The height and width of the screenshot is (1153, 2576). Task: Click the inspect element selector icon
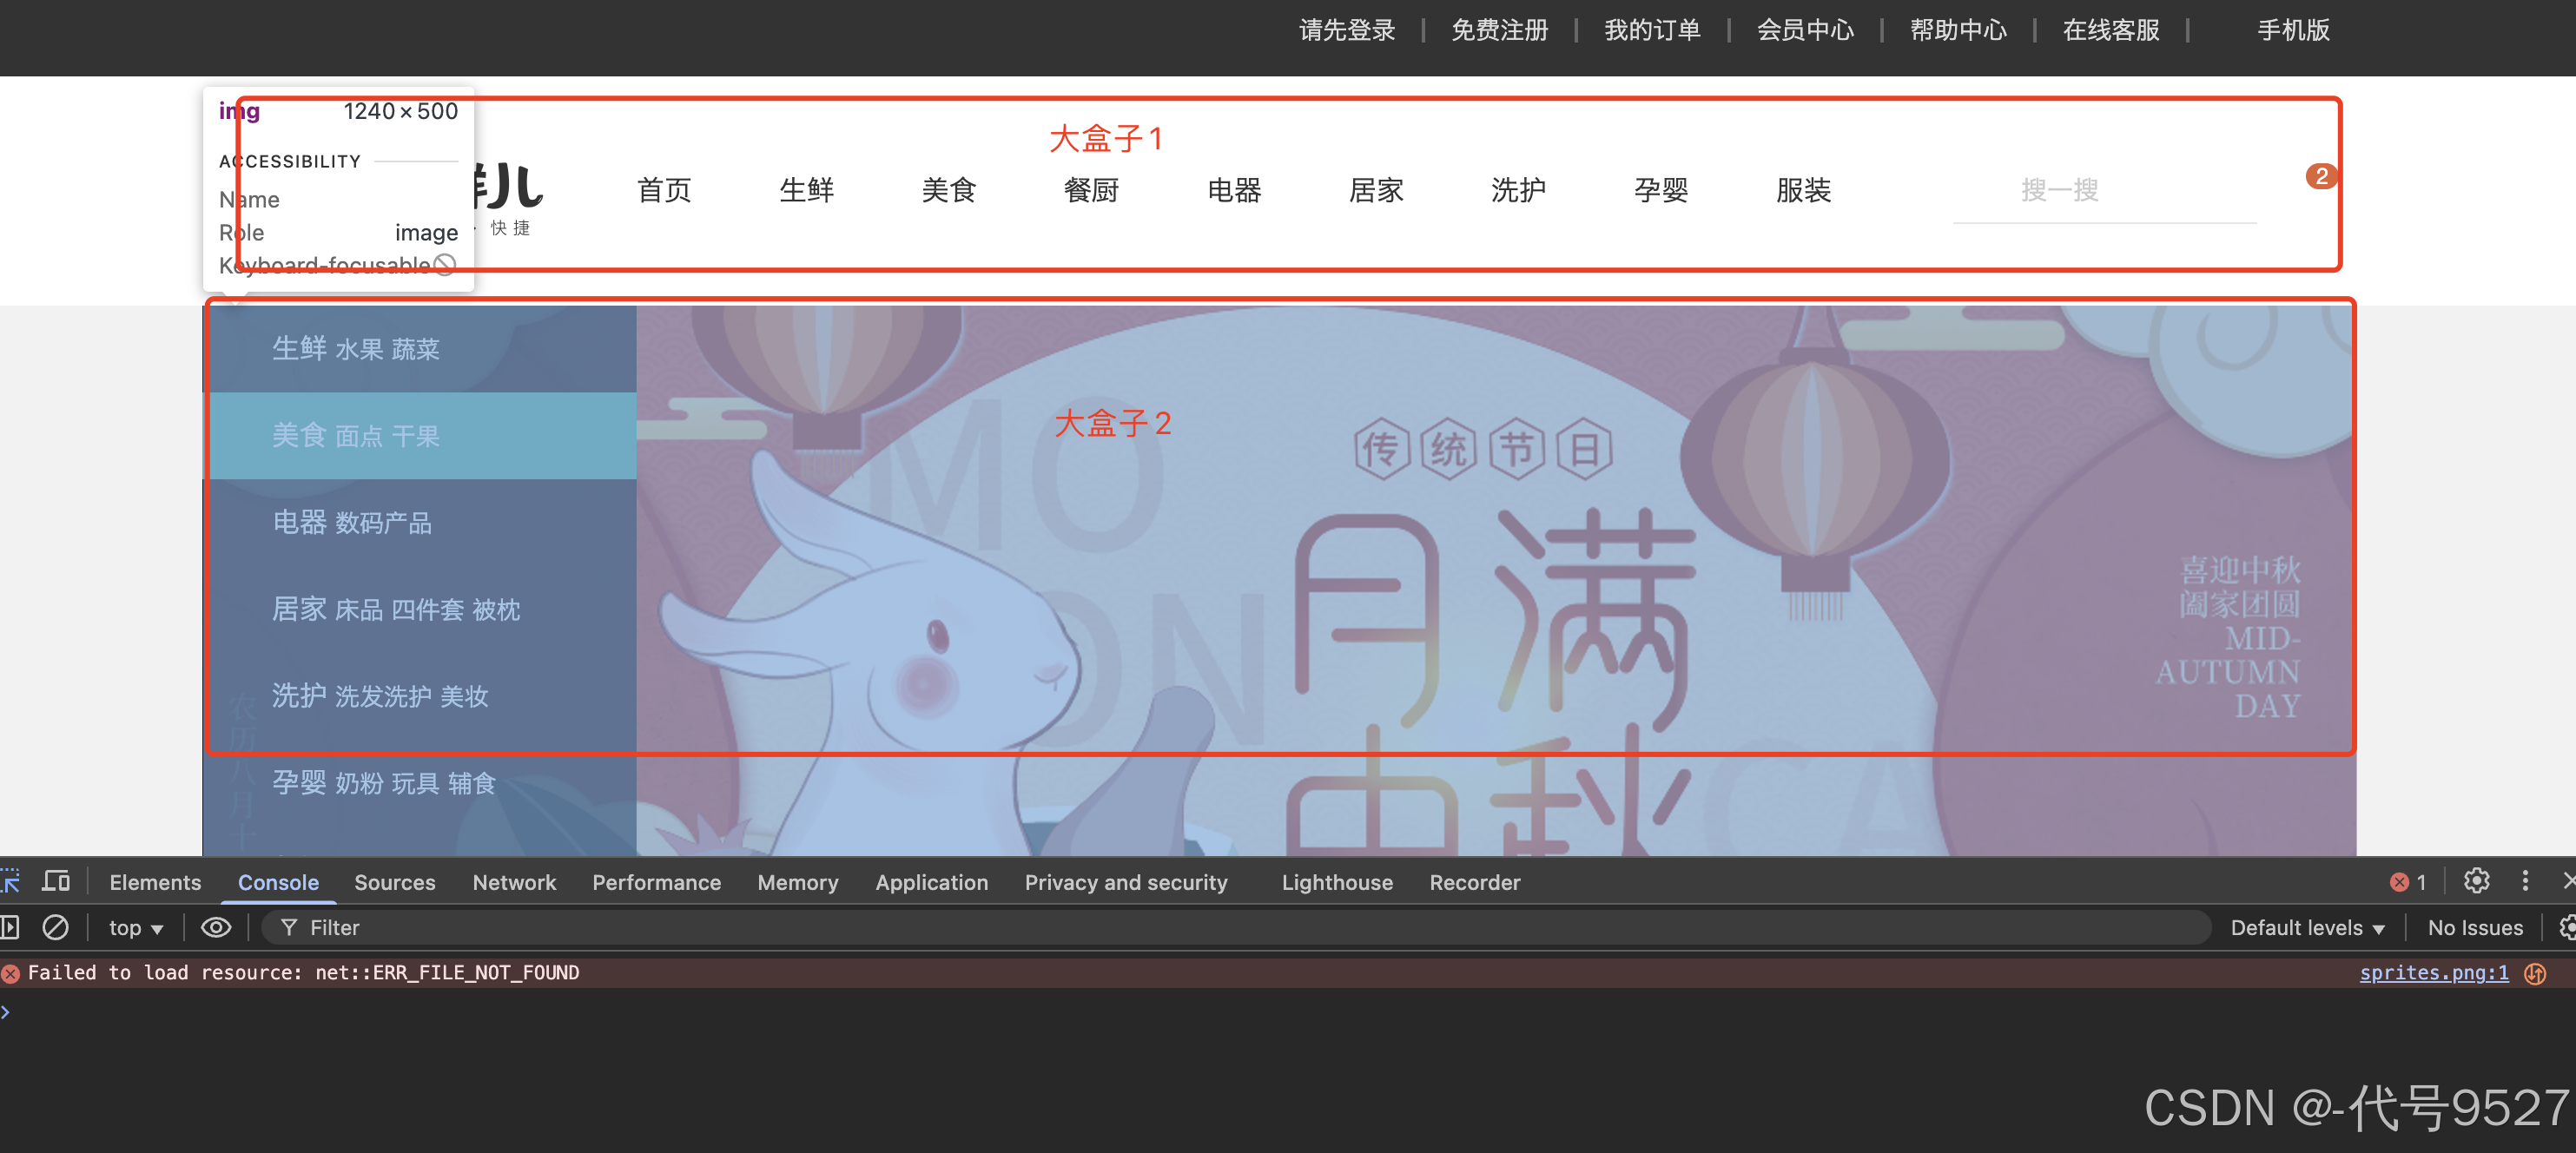click(10, 881)
